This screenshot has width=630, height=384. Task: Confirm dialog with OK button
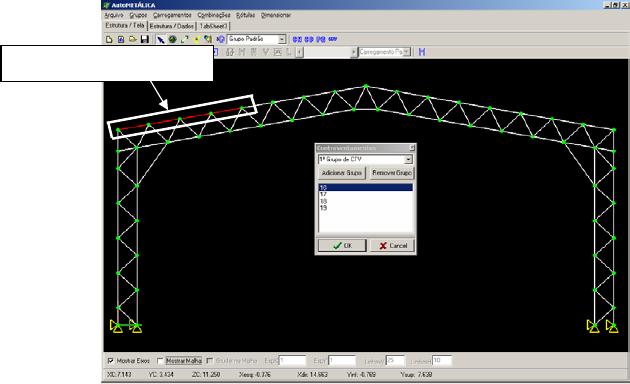click(342, 245)
